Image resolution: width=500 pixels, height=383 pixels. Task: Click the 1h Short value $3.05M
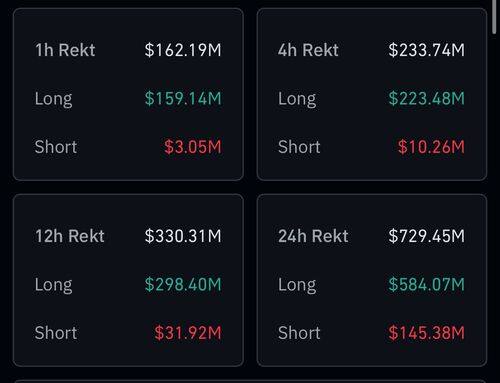coord(193,147)
